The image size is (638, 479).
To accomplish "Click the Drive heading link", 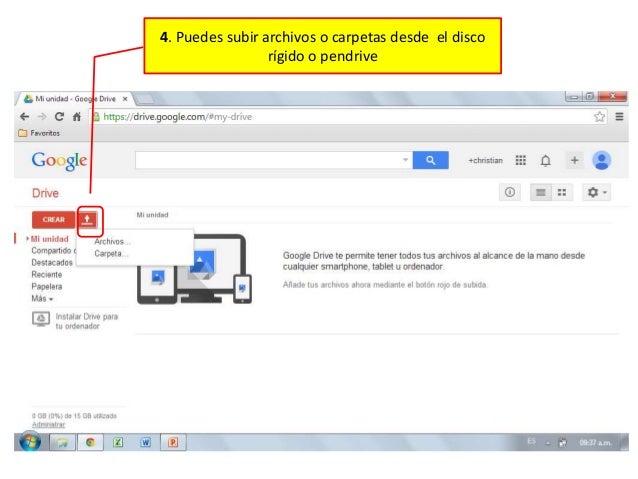I will (45, 193).
